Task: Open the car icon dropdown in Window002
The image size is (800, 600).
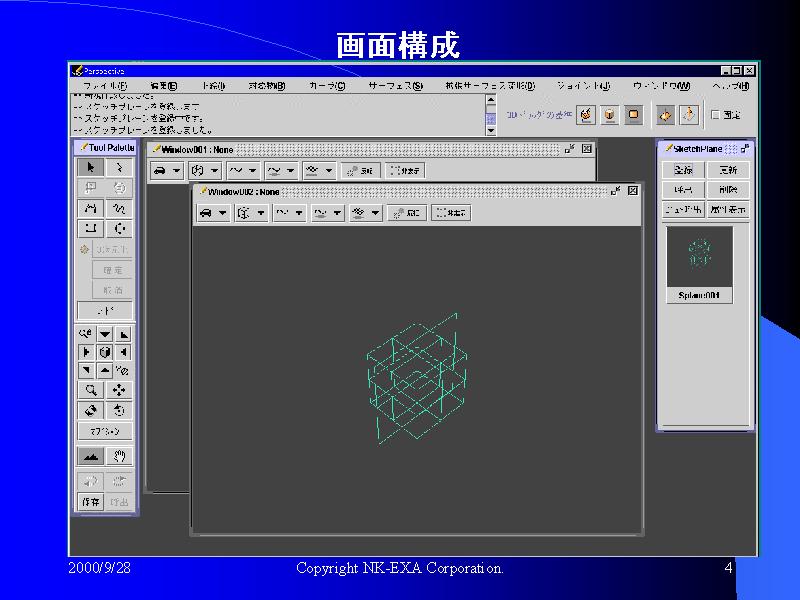Action: tap(212, 213)
